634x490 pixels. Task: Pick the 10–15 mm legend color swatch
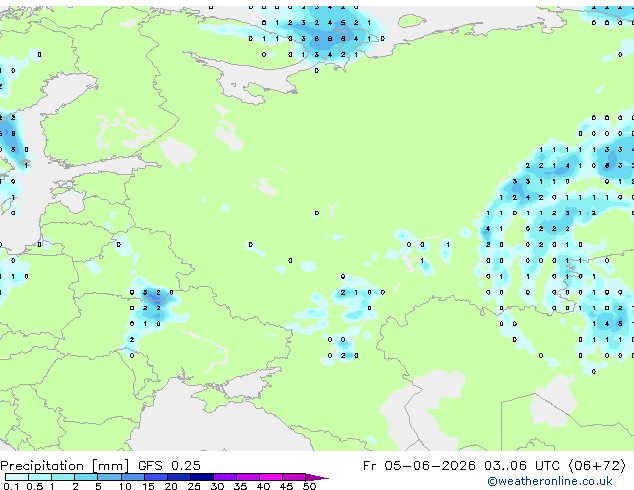pos(133,477)
